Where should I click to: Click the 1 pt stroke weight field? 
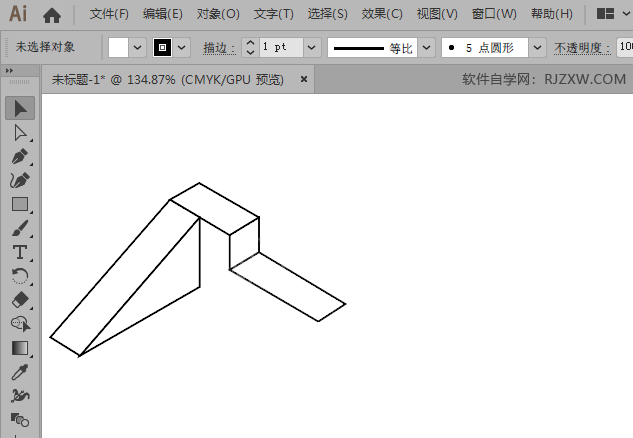pos(281,48)
